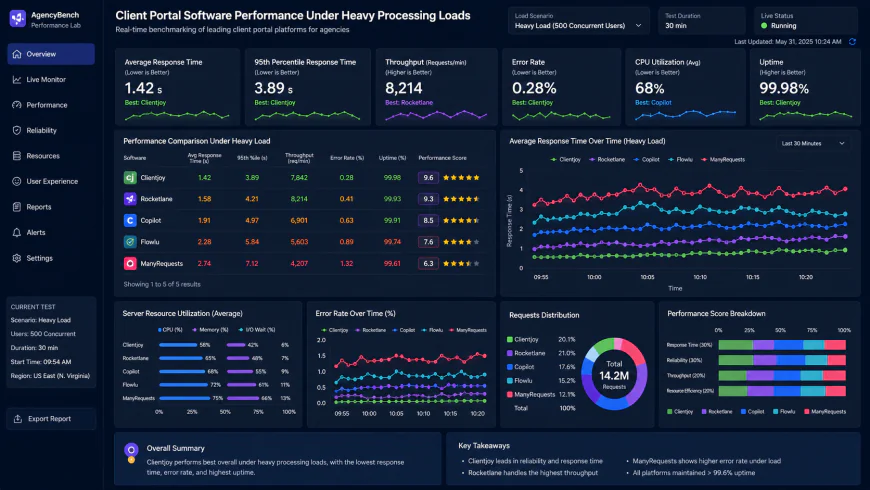Click the AgencyBench logo icon
The image size is (870, 490).
(18, 18)
